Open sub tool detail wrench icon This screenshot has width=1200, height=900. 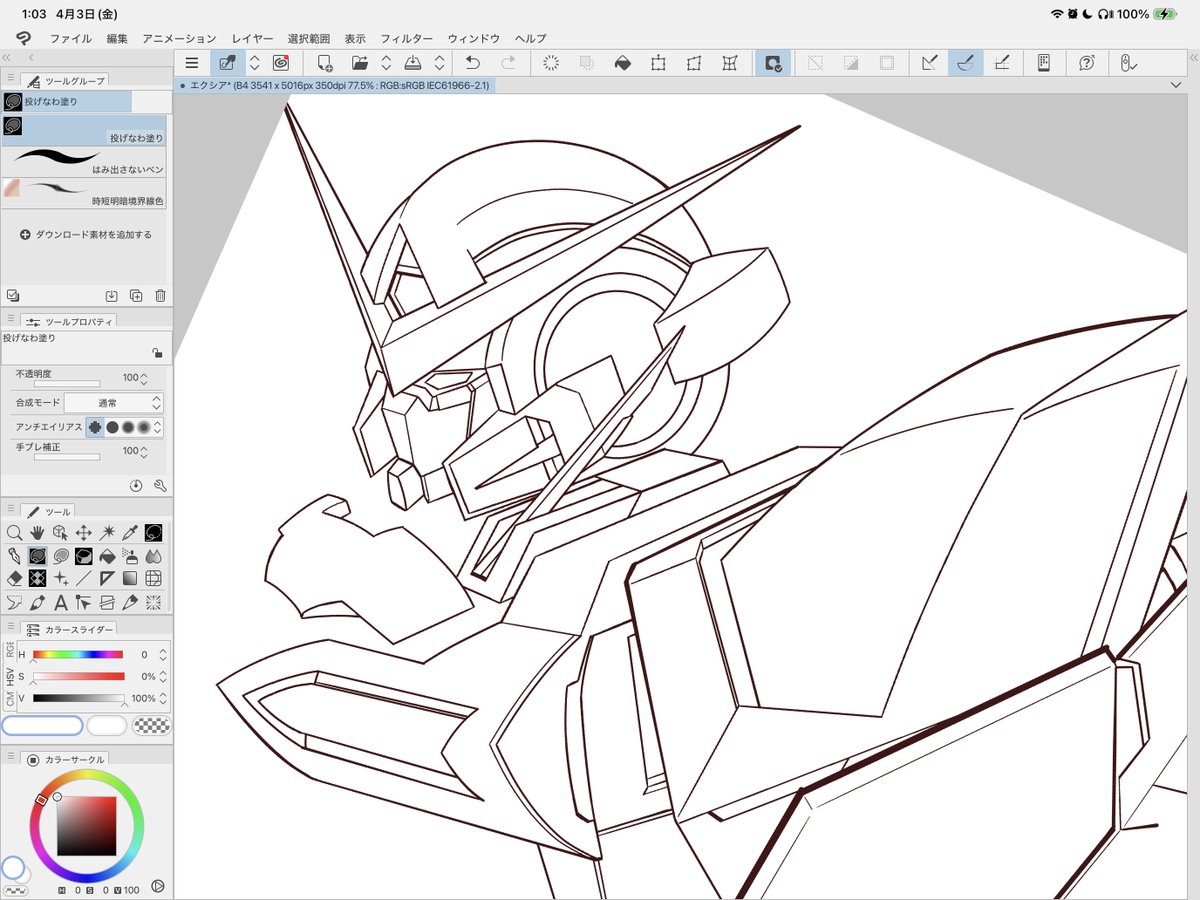coord(160,486)
